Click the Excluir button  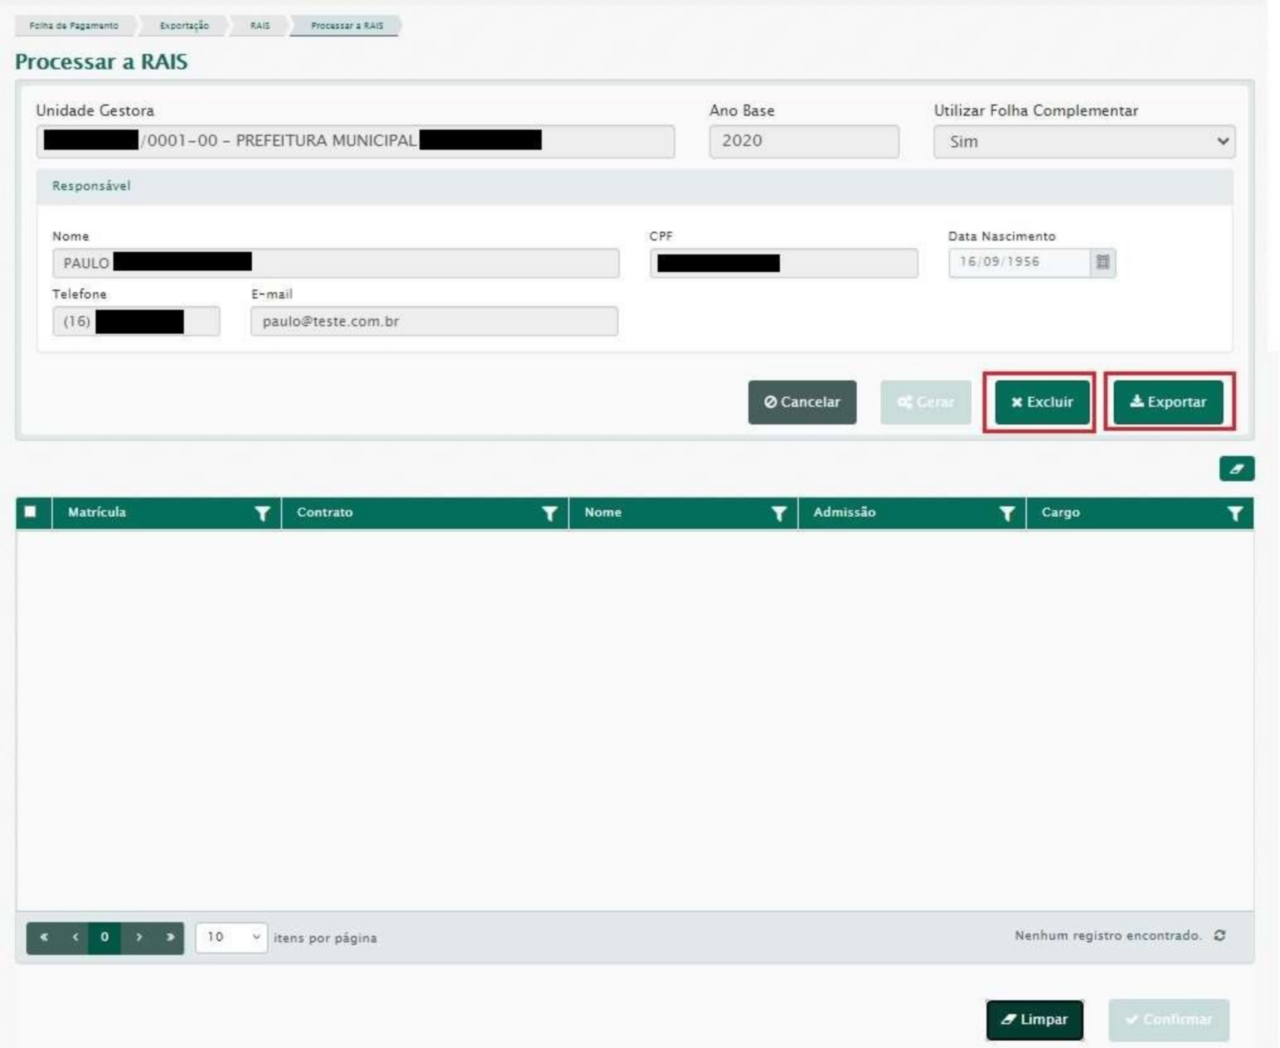pos(1041,402)
